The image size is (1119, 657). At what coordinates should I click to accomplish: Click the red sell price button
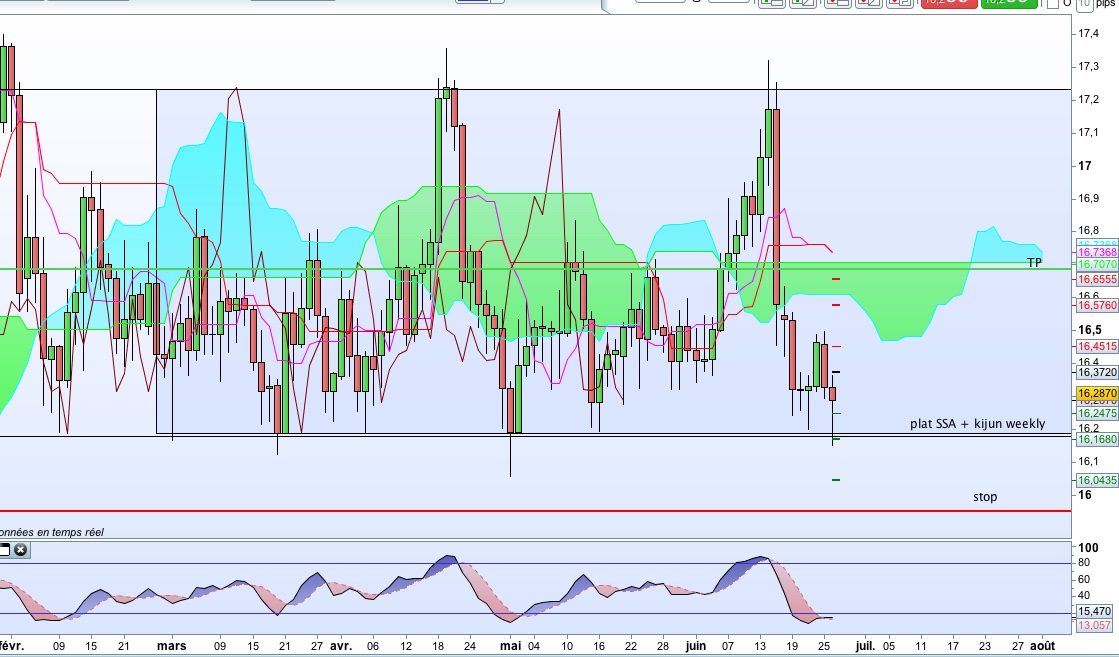(948, 3)
